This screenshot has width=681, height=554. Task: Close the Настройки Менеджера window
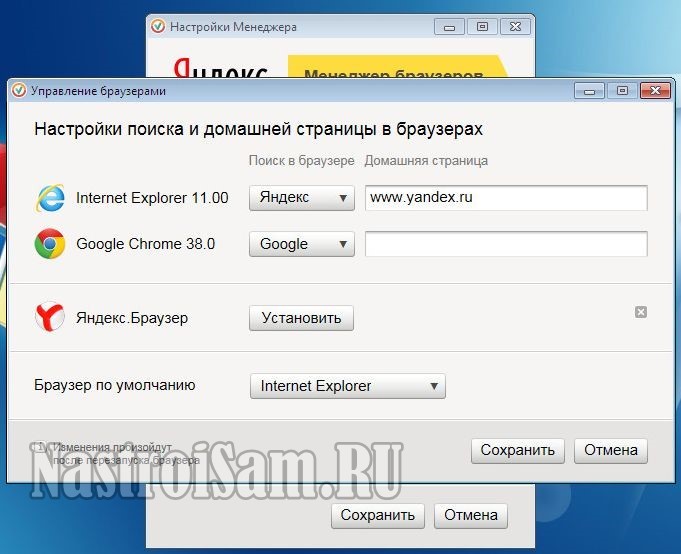[x=516, y=27]
